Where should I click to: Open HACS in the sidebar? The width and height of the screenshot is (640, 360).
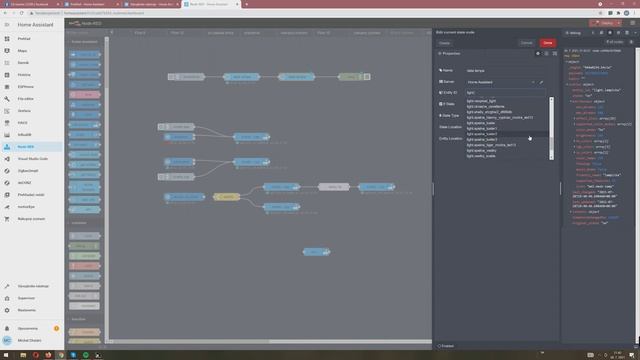31,122
